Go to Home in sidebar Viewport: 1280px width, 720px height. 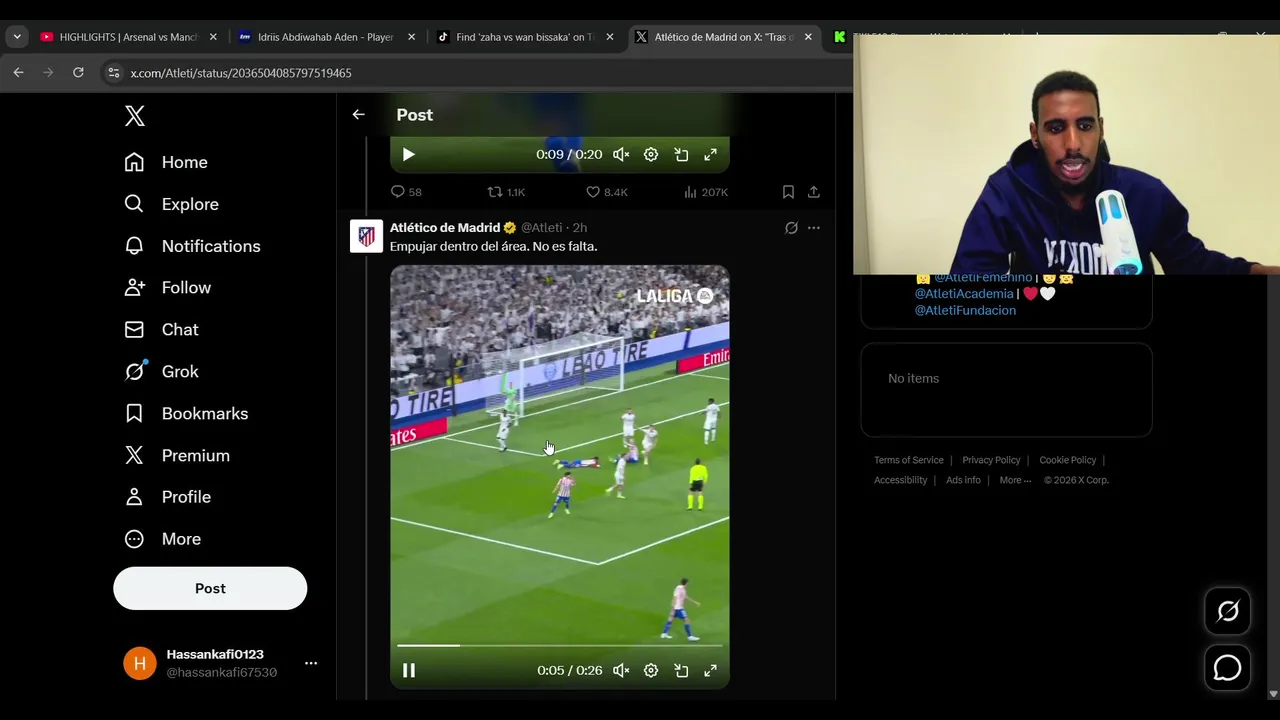tap(166, 162)
